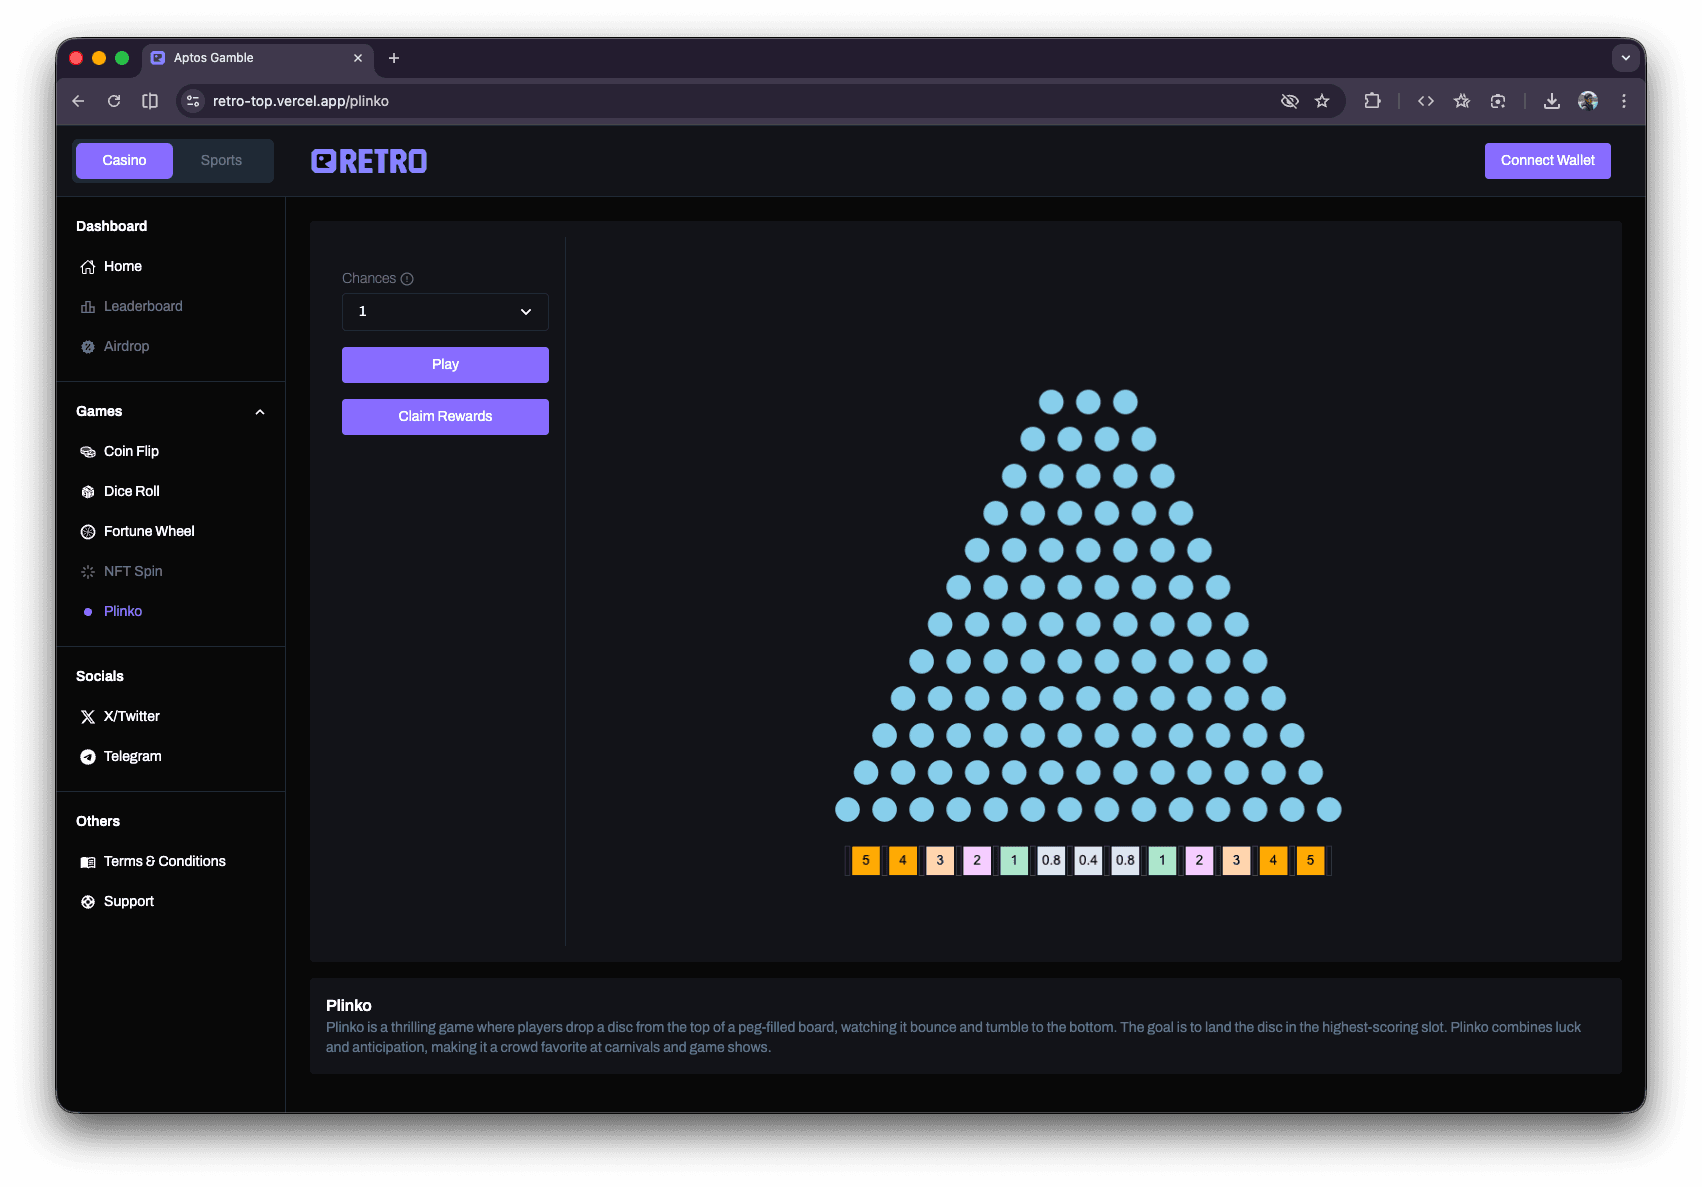Click the Airdrop icon in Dashboard
Image resolution: width=1702 pixels, height=1187 pixels.
point(88,346)
